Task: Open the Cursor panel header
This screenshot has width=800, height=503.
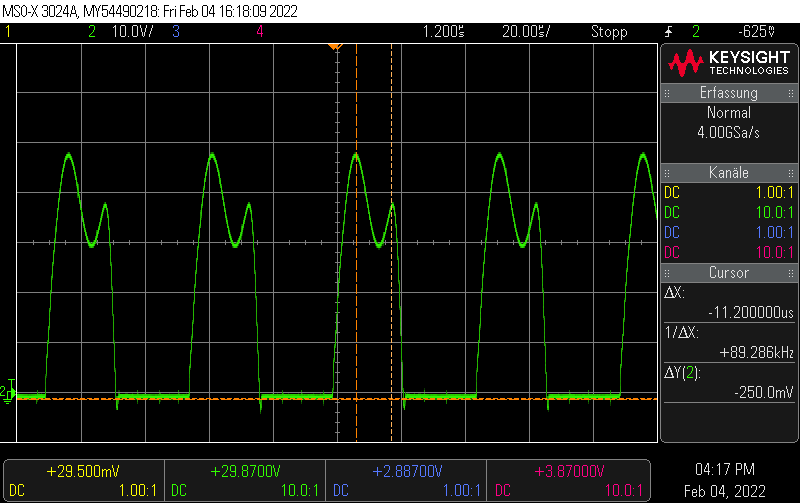Action: click(x=729, y=273)
